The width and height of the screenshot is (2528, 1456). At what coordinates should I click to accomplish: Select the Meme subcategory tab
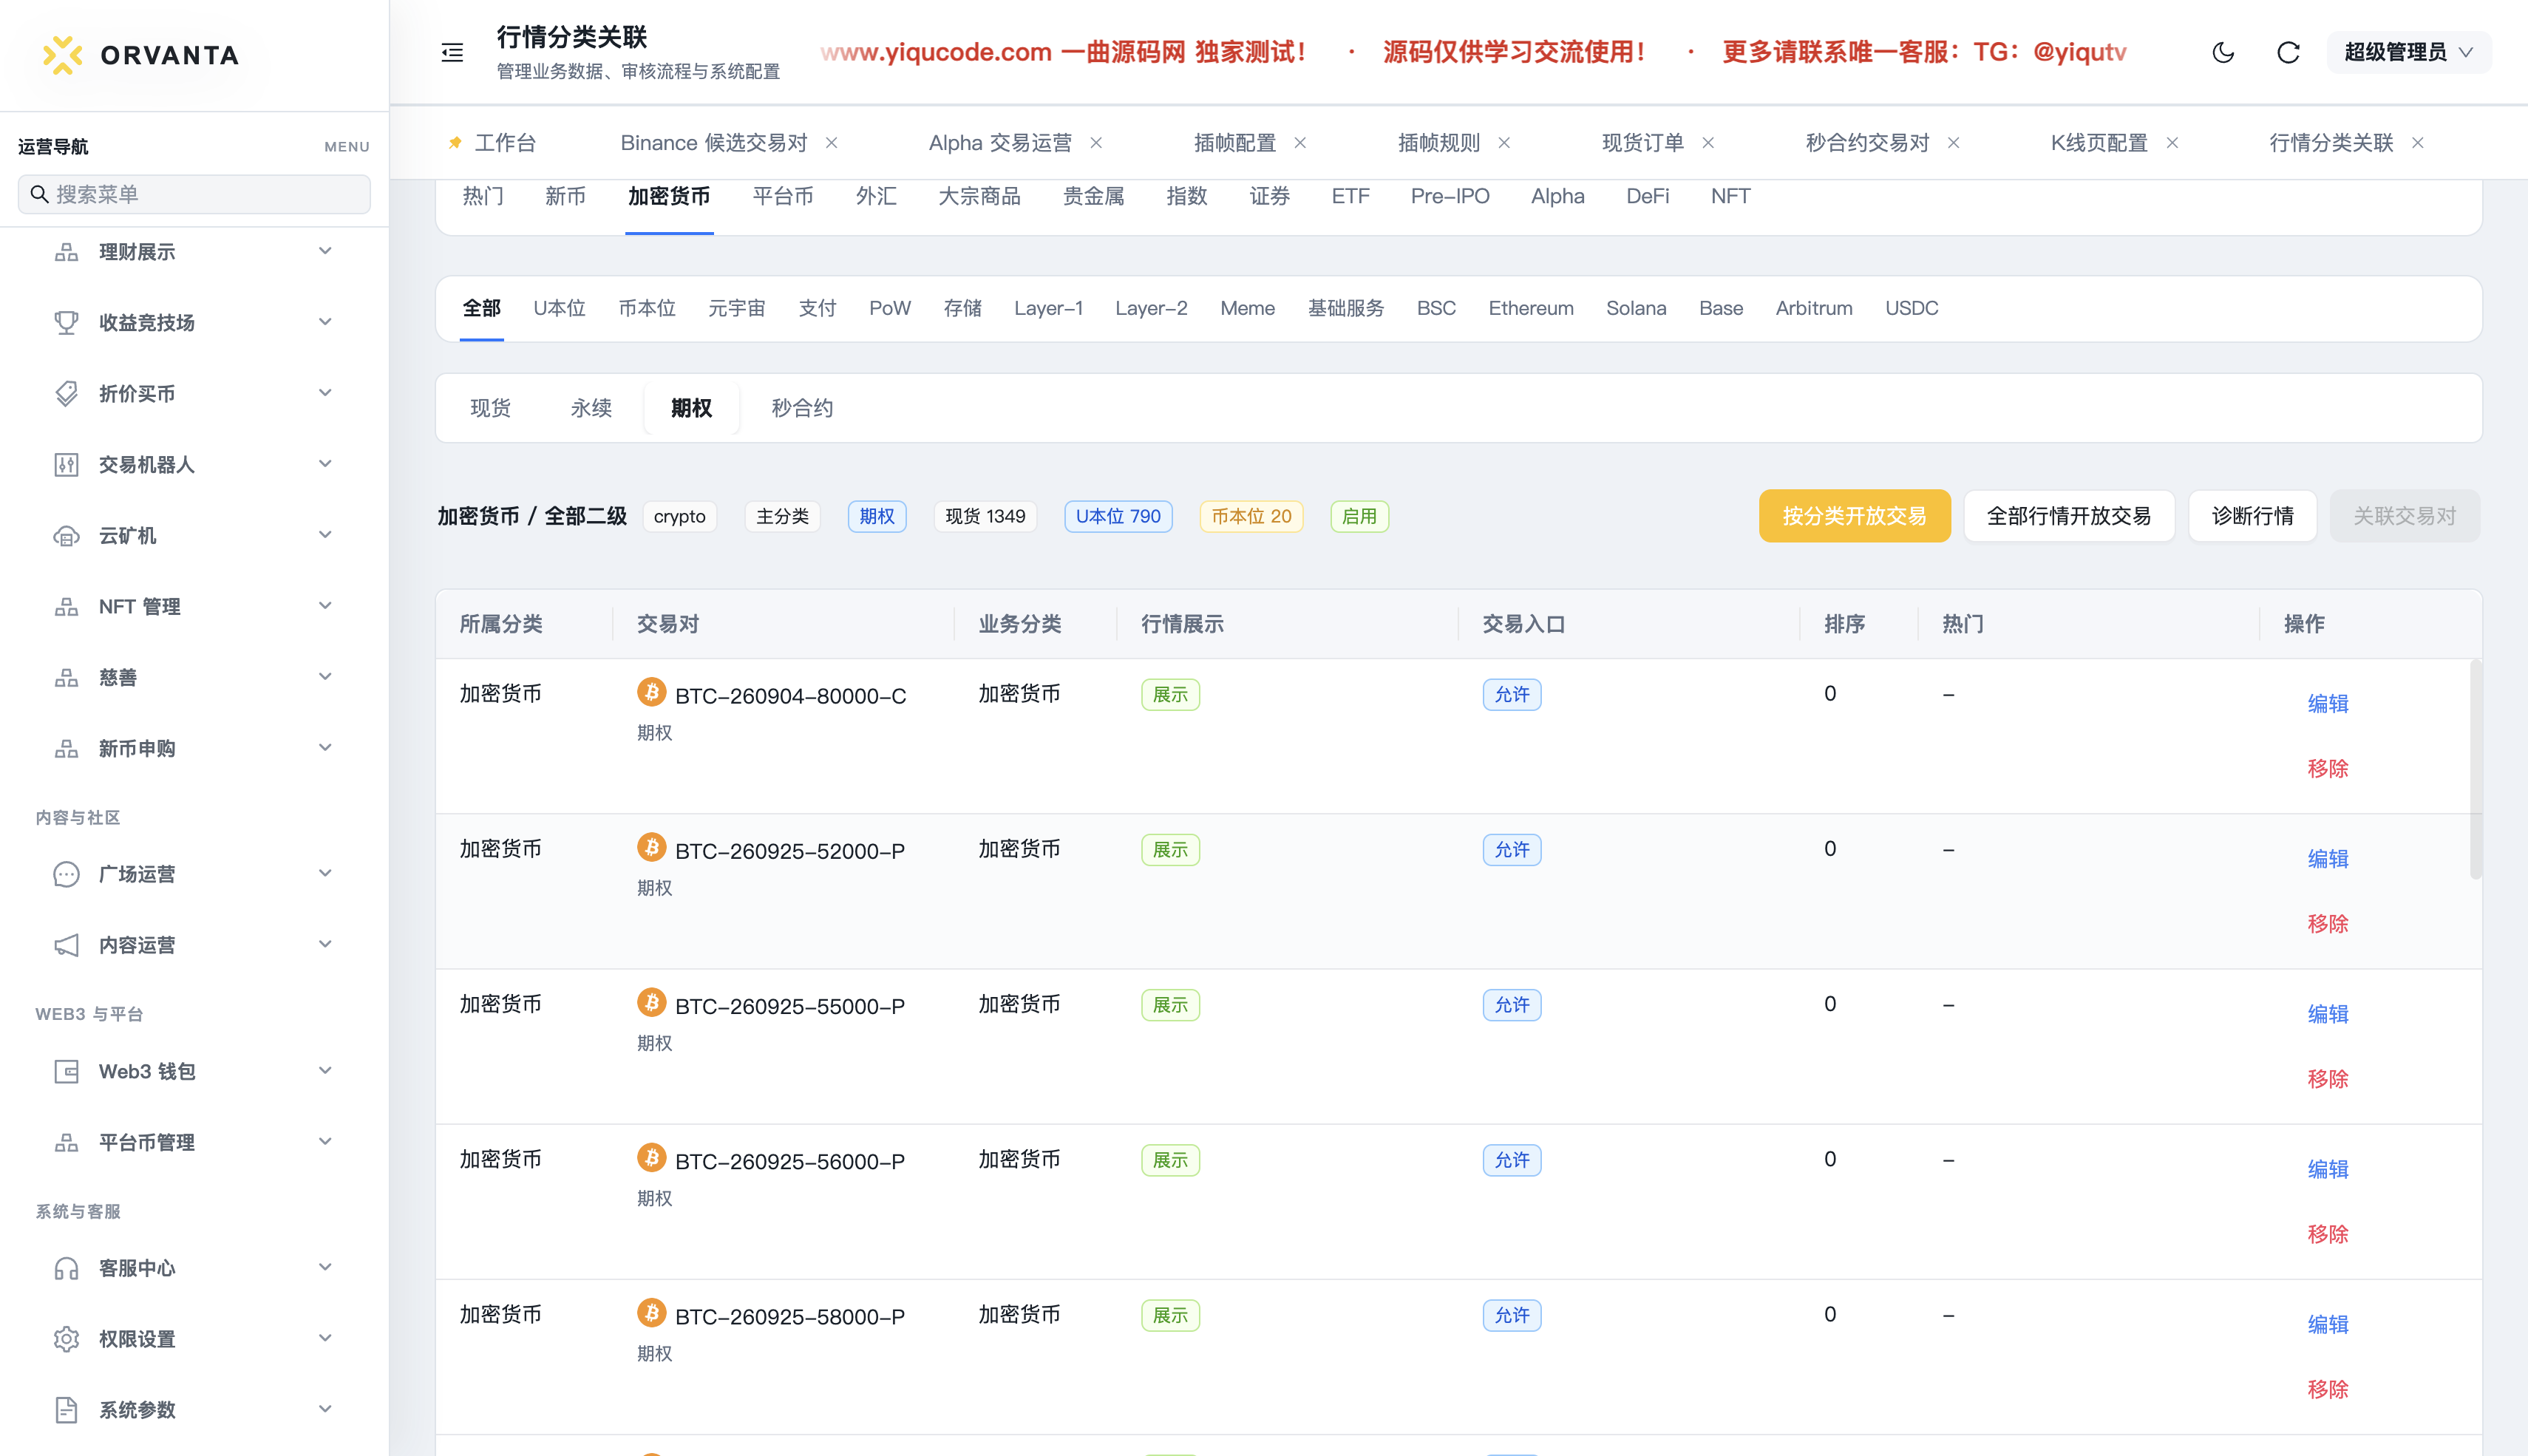pyautogui.click(x=1247, y=309)
